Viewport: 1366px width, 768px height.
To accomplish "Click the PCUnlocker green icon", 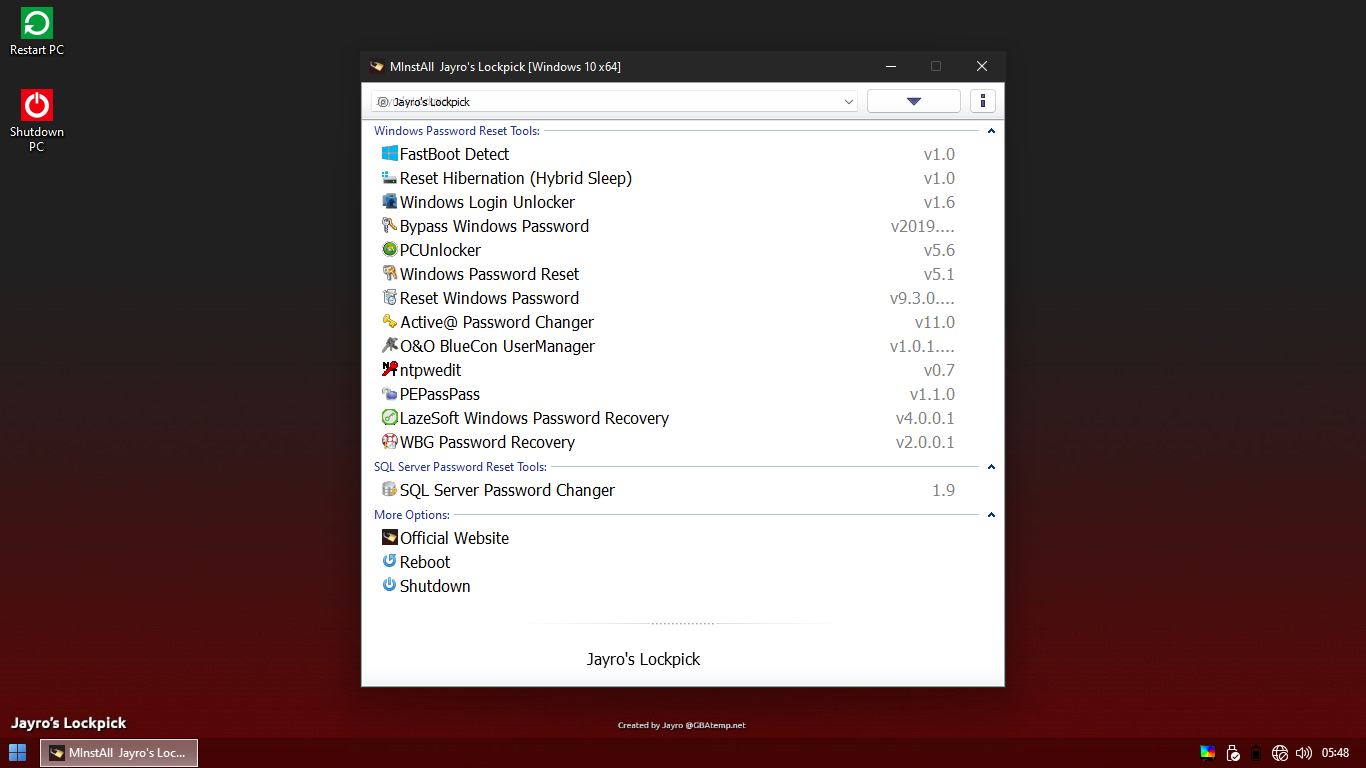I will point(390,249).
